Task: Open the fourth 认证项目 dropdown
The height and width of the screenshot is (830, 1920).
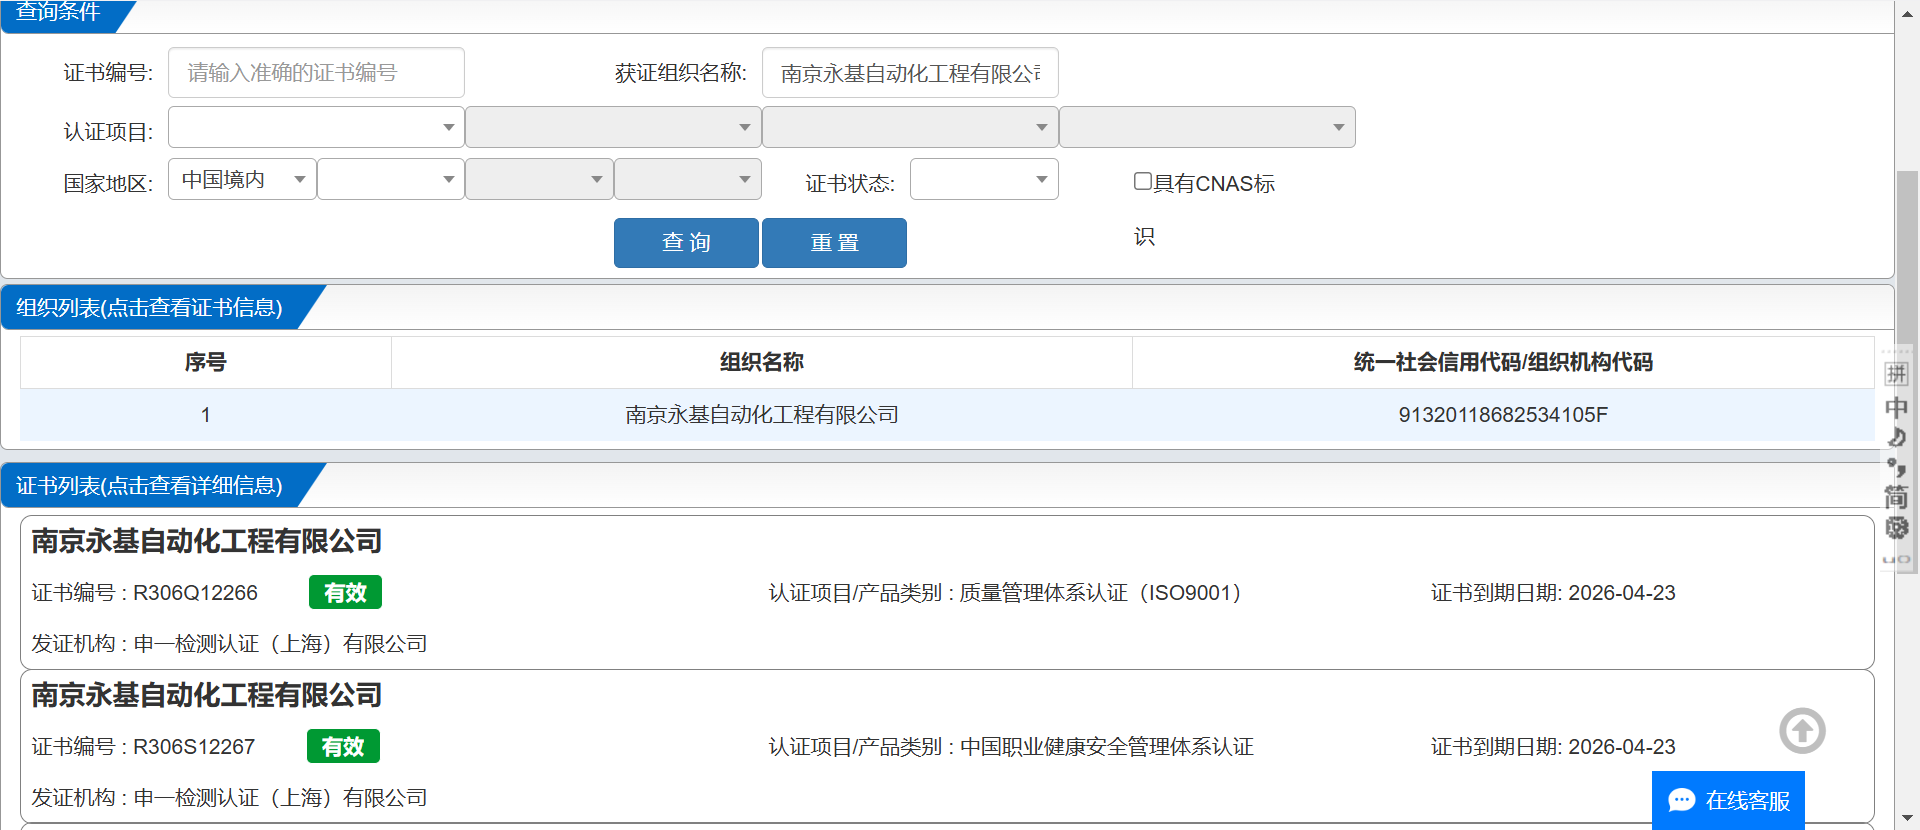Action: click(1207, 127)
